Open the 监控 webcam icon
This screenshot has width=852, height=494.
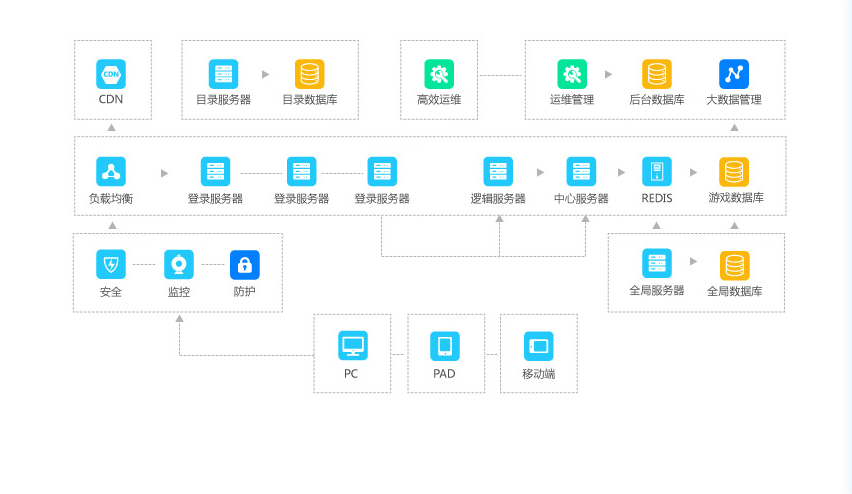point(179,265)
